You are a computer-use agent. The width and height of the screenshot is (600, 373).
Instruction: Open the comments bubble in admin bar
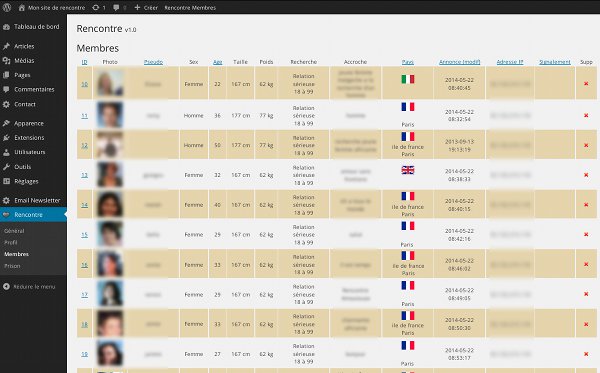[x=116, y=8]
